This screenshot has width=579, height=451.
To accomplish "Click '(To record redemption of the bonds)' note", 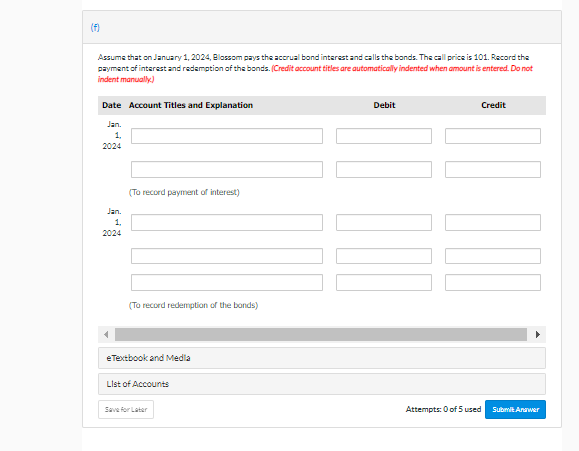I will coord(193,305).
